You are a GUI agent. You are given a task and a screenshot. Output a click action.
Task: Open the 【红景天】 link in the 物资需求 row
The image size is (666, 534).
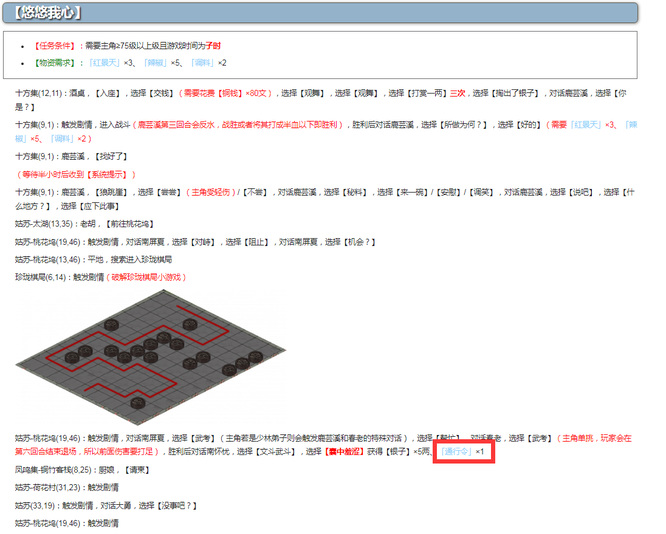pos(103,62)
